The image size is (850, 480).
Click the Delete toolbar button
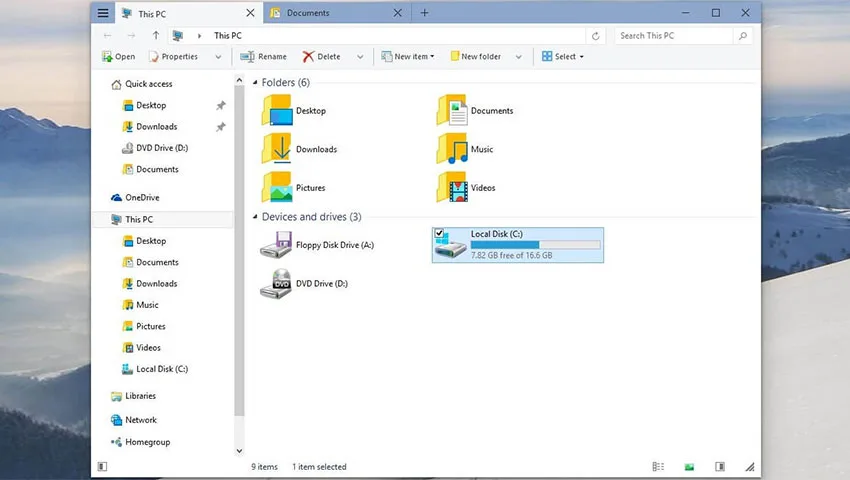coord(321,56)
